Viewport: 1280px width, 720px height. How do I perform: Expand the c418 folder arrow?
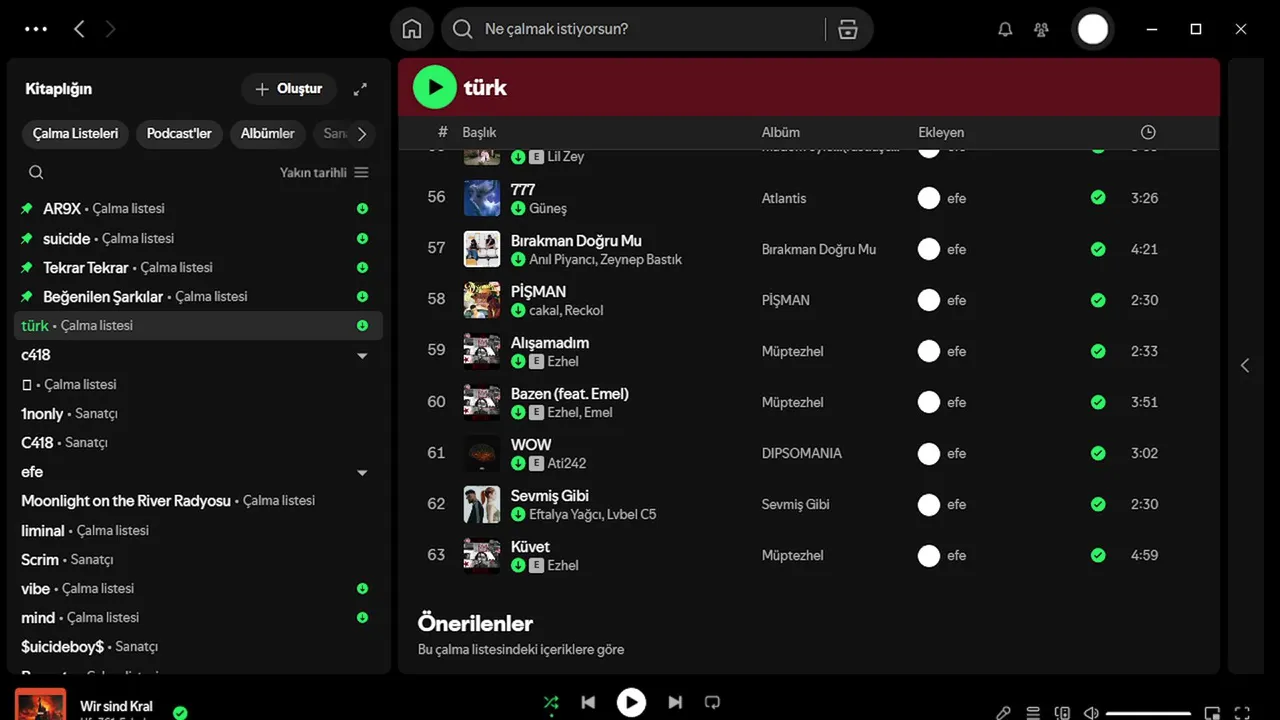point(362,355)
